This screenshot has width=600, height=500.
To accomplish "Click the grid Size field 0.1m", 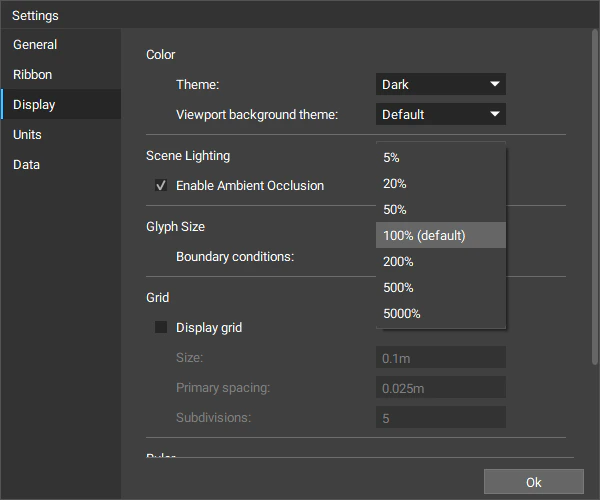I will [440, 357].
